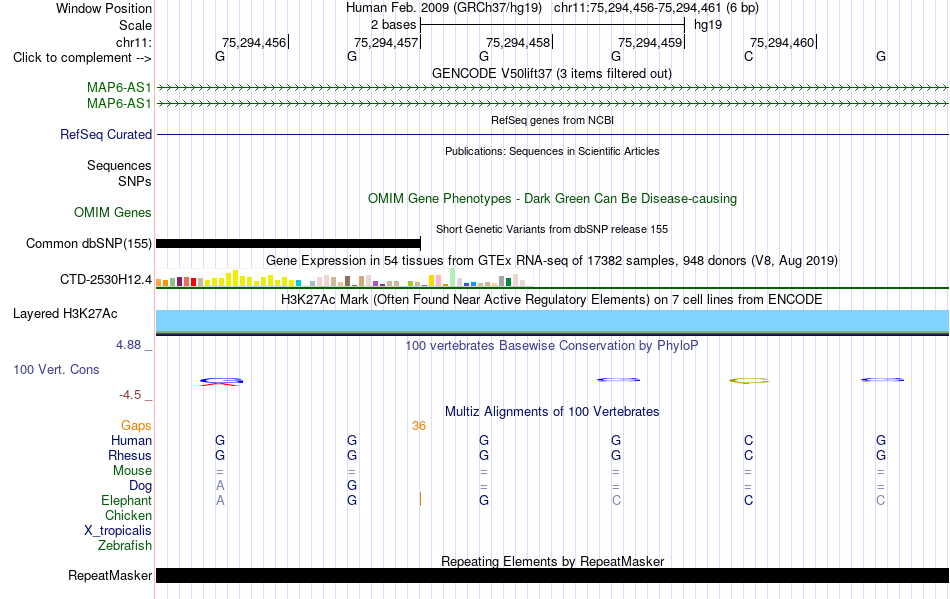Click the Layered H3K27Ac track label
The height and width of the screenshot is (599, 950).
(65, 314)
